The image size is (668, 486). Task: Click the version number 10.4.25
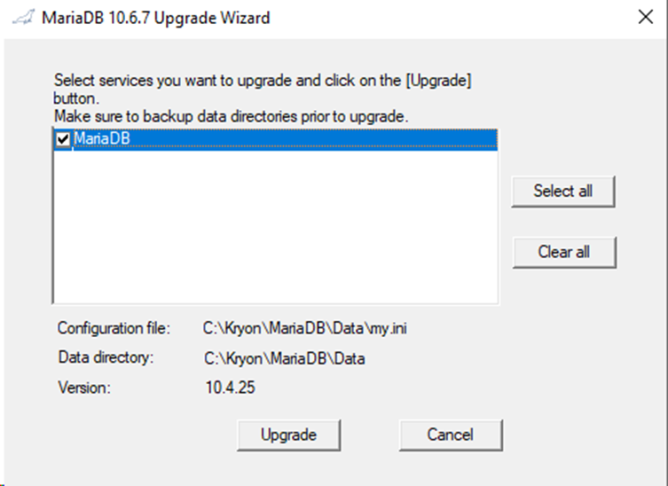tap(230, 388)
